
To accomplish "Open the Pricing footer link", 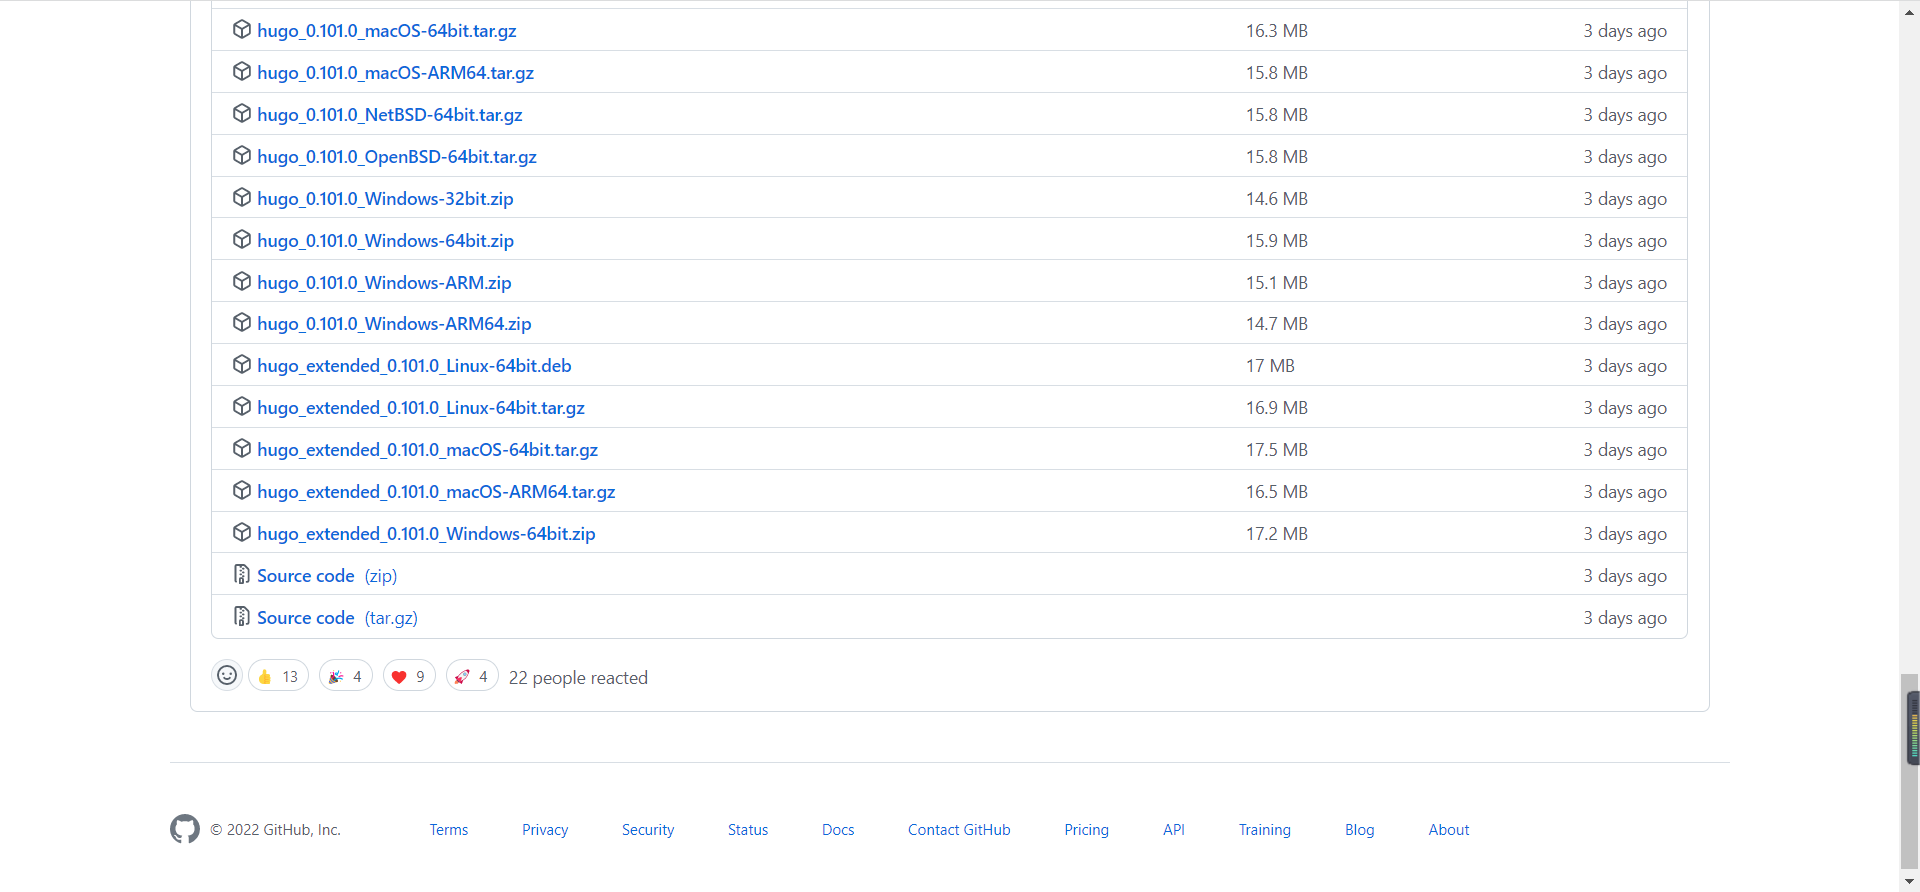I will [1086, 830].
